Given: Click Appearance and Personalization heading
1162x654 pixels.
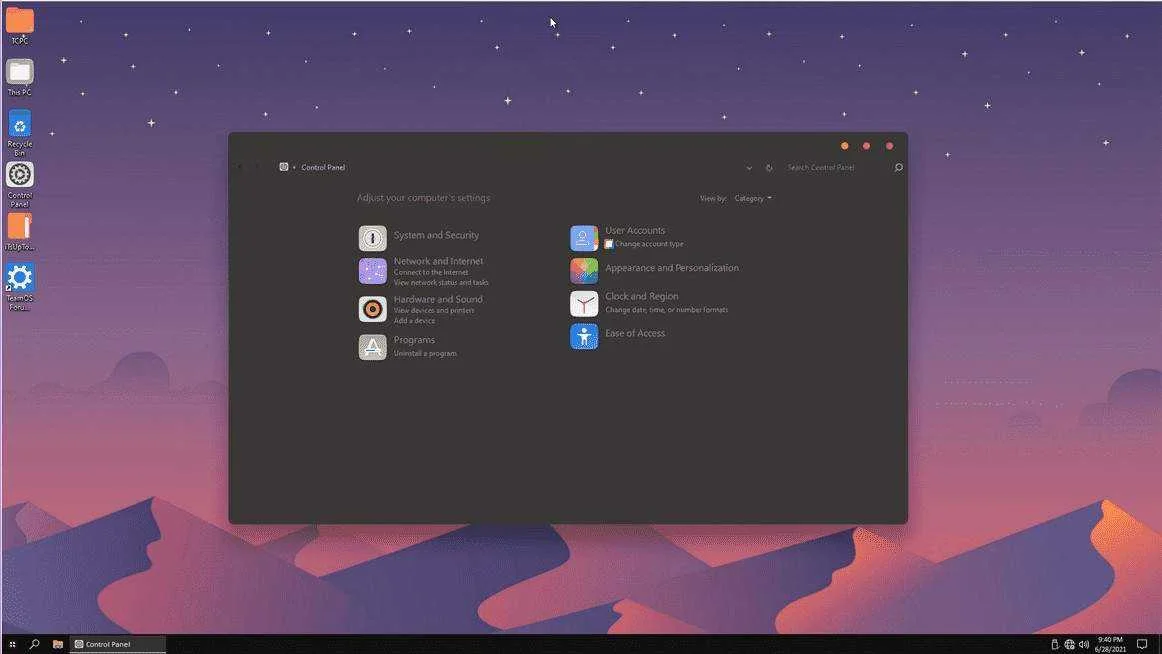Looking at the screenshot, I should click(671, 268).
